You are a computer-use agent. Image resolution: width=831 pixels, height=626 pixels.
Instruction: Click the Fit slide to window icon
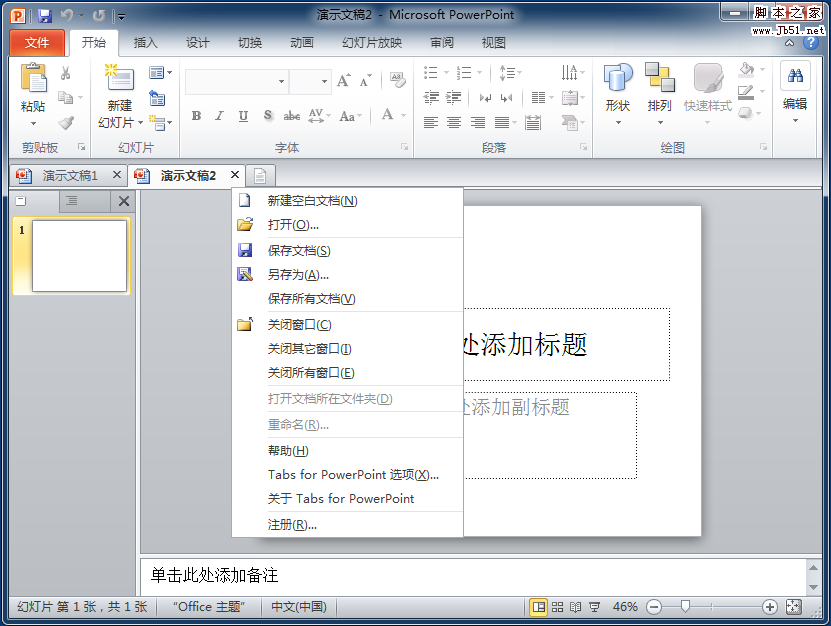pyautogui.click(x=793, y=606)
